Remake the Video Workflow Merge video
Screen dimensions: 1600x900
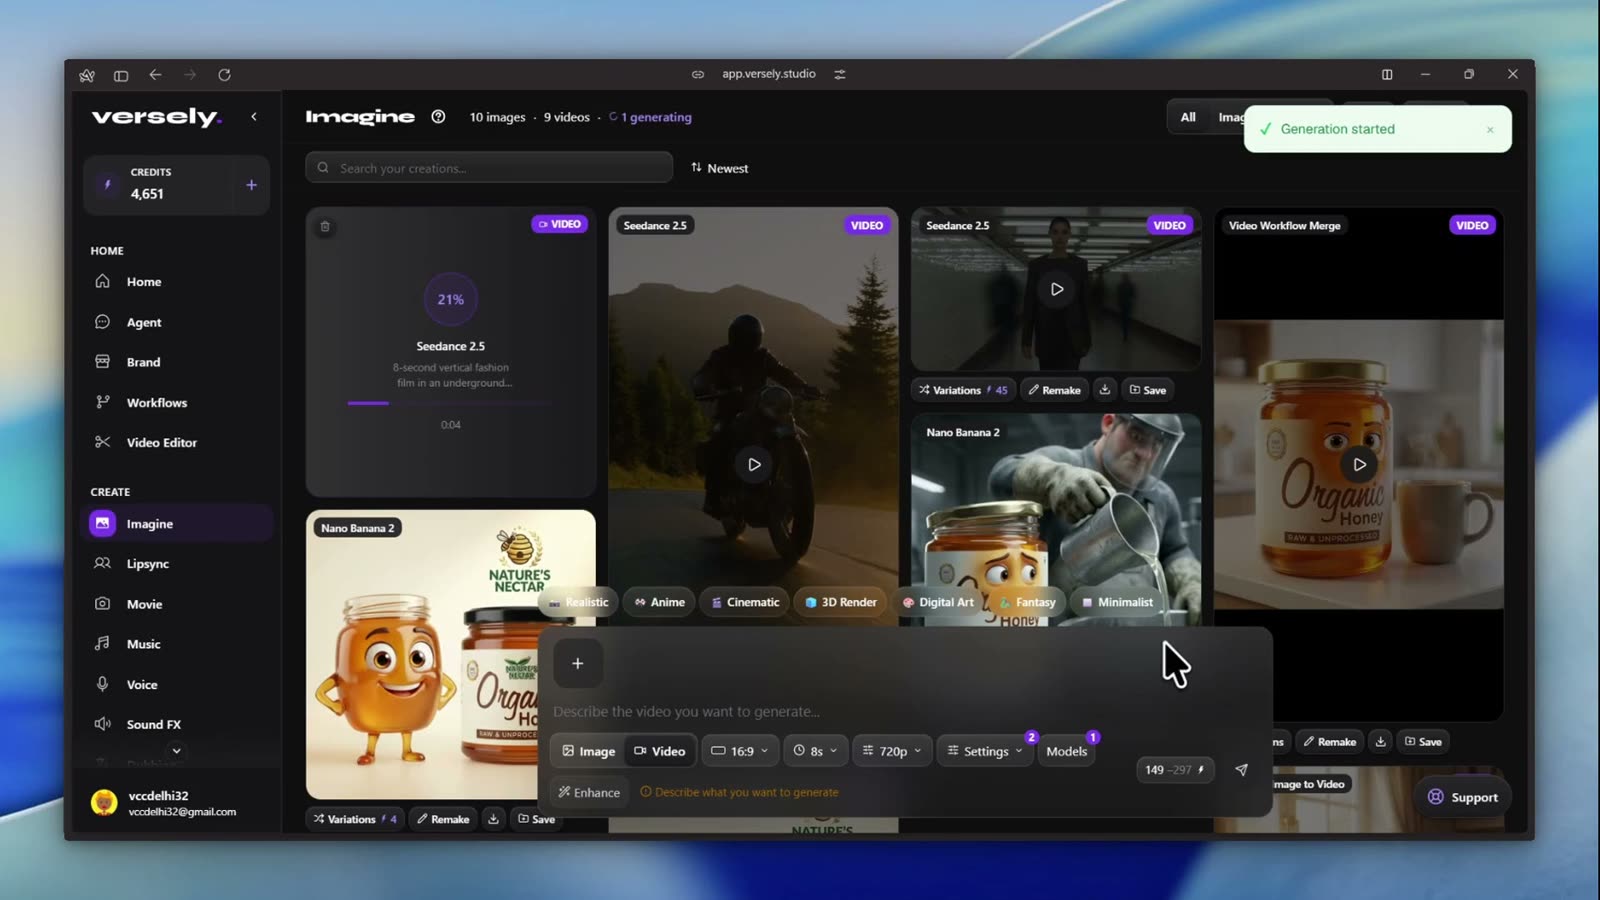pos(1329,741)
